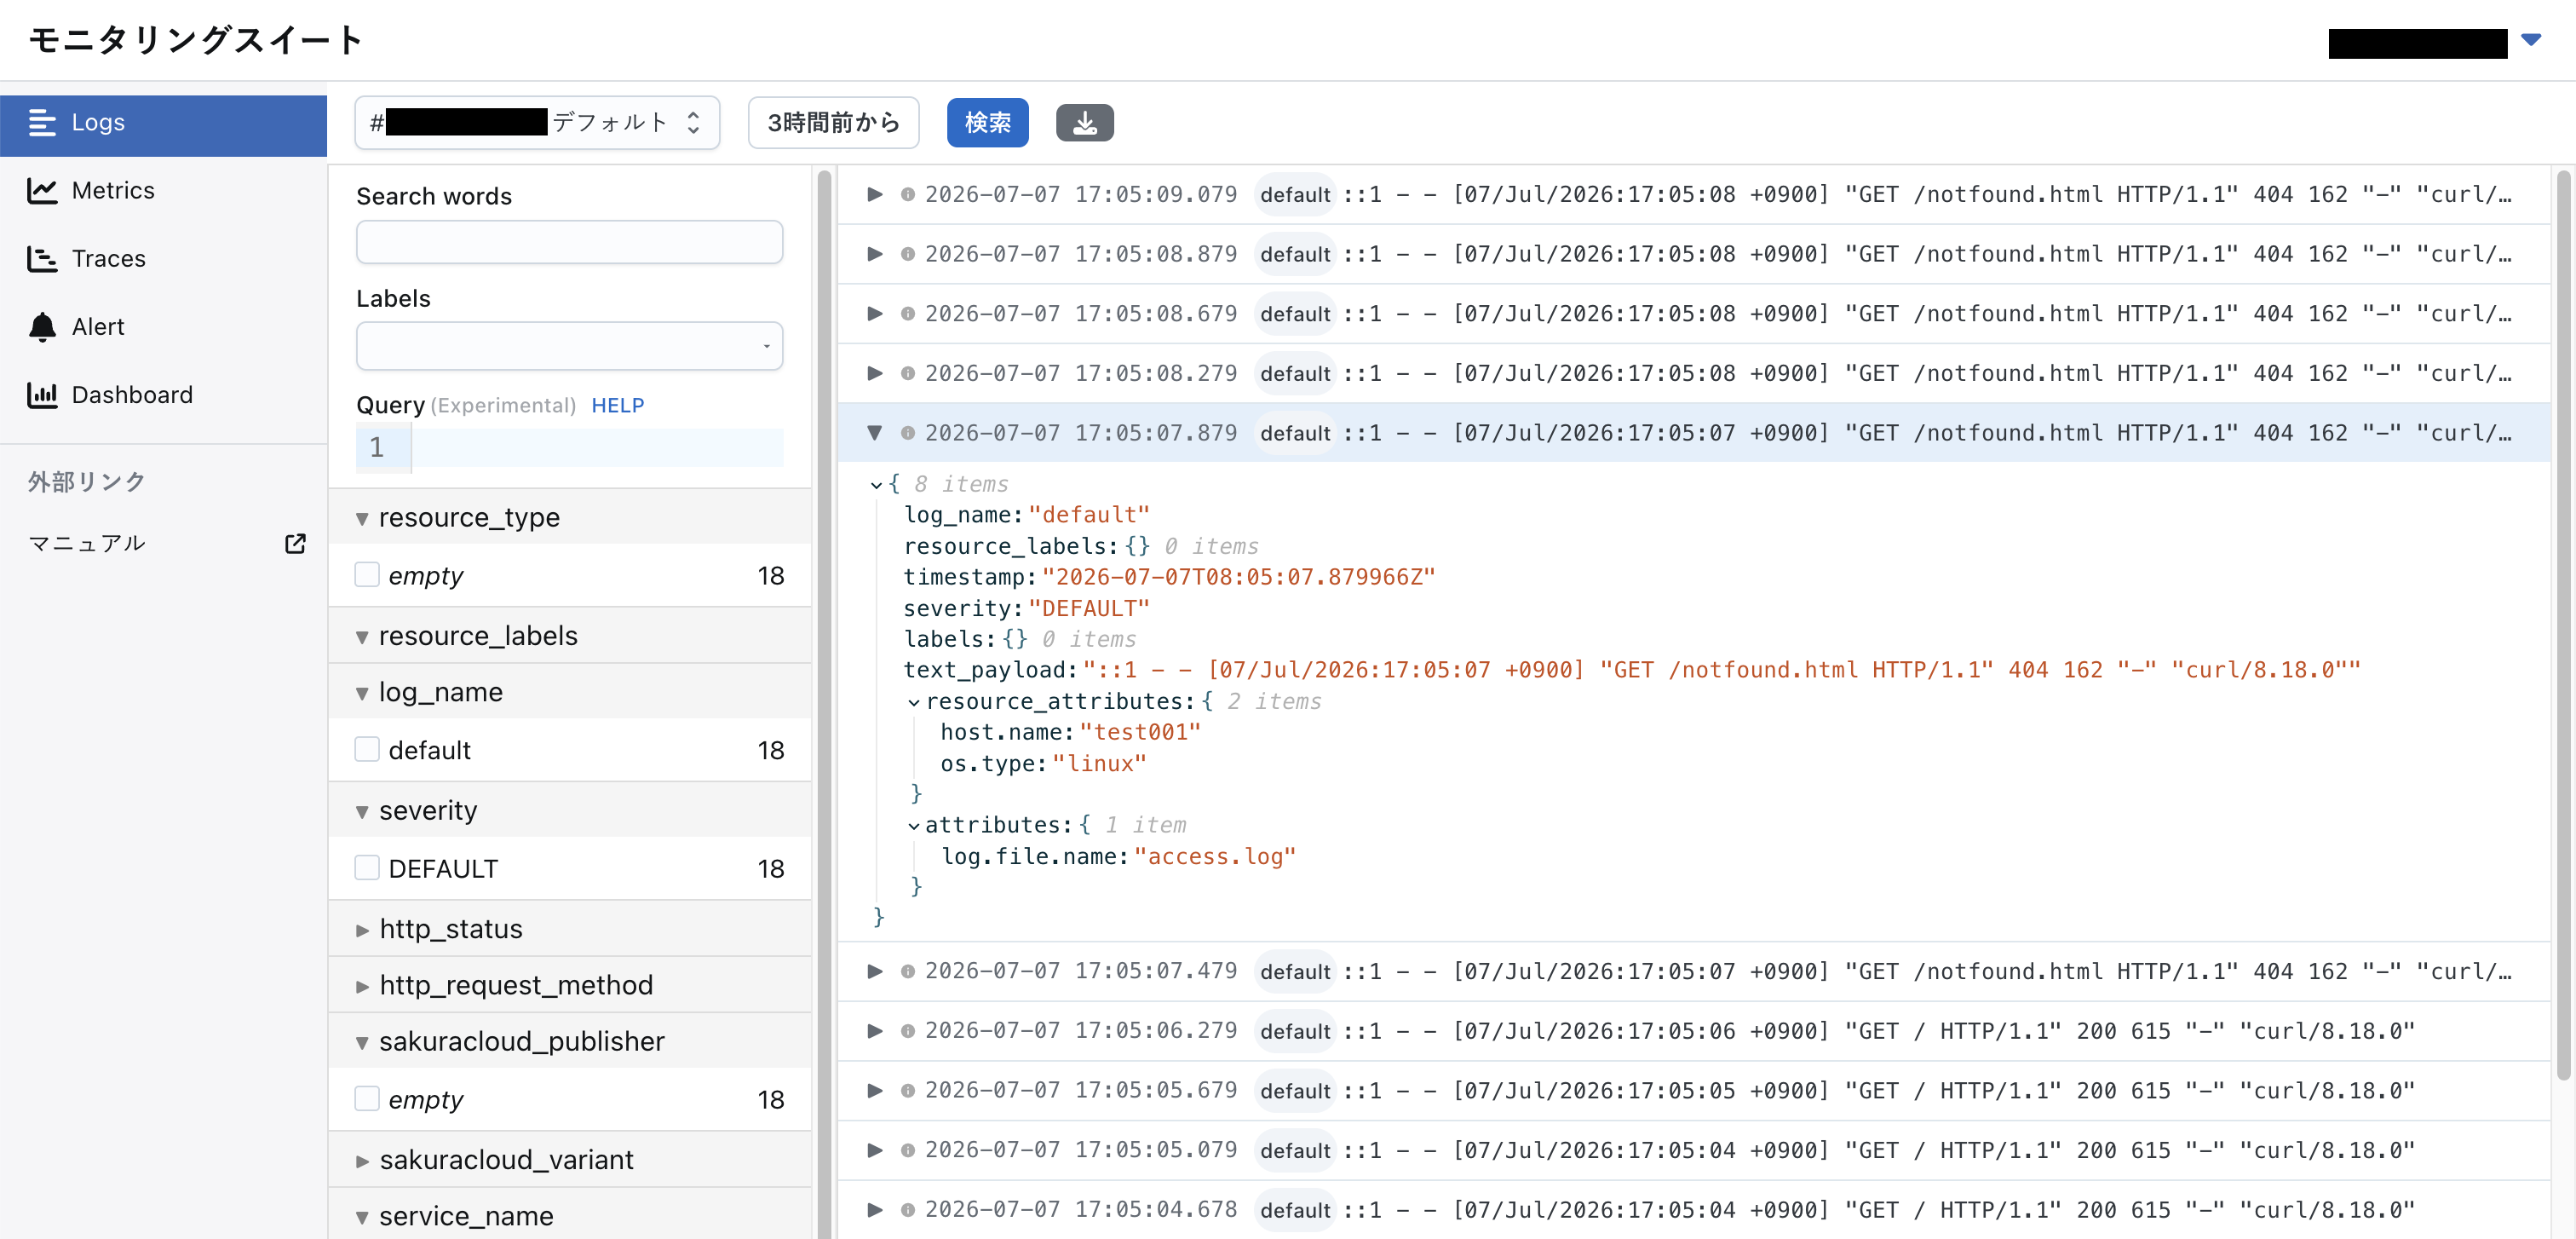Open the account dropdown arrow at top right
The height and width of the screenshot is (1239, 2576).
click(2531, 40)
